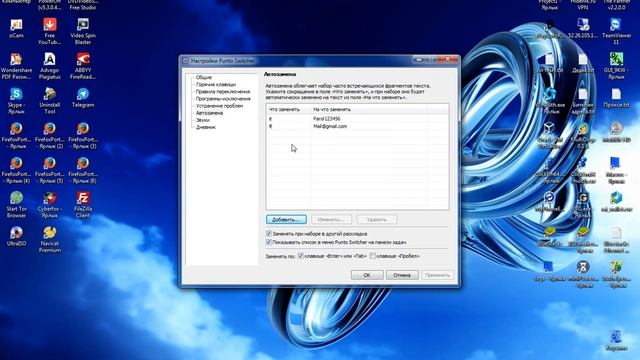
Task: Select the Автозамена section in tree
Action: [209, 113]
